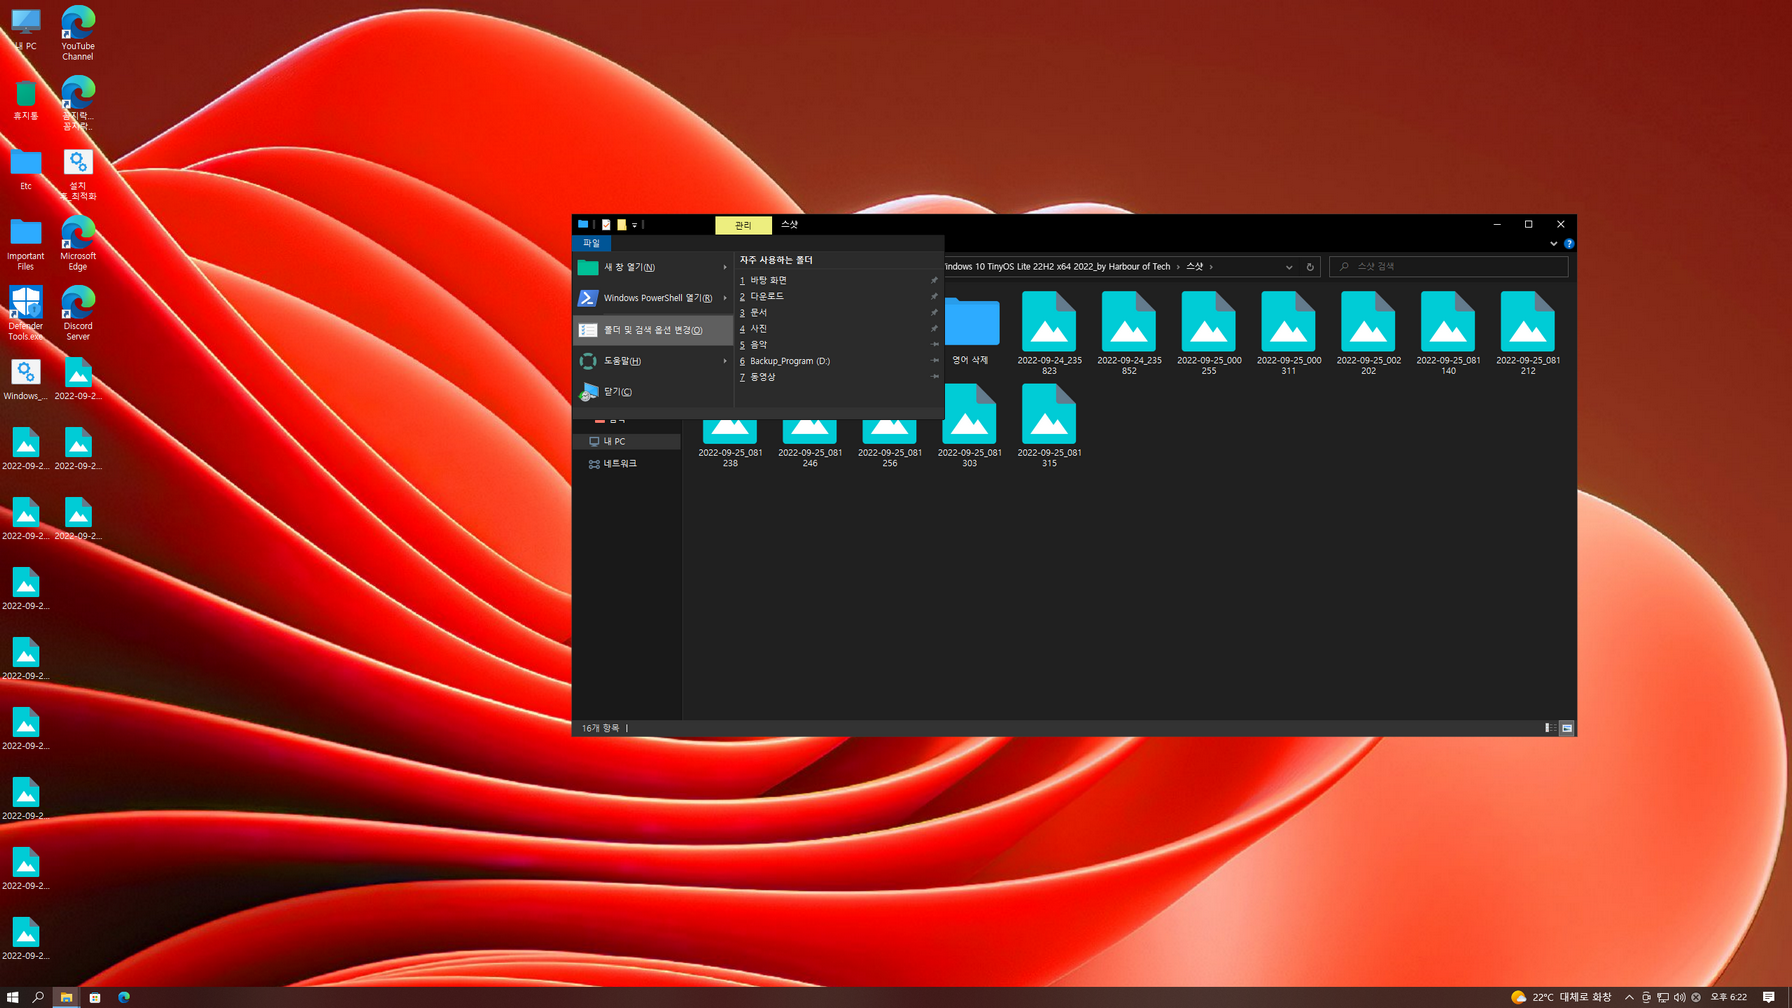The height and width of the screenshot is (1008, 1792).
Task: Select image file 2022-09-25_002202
Action: click(1368, 333)
